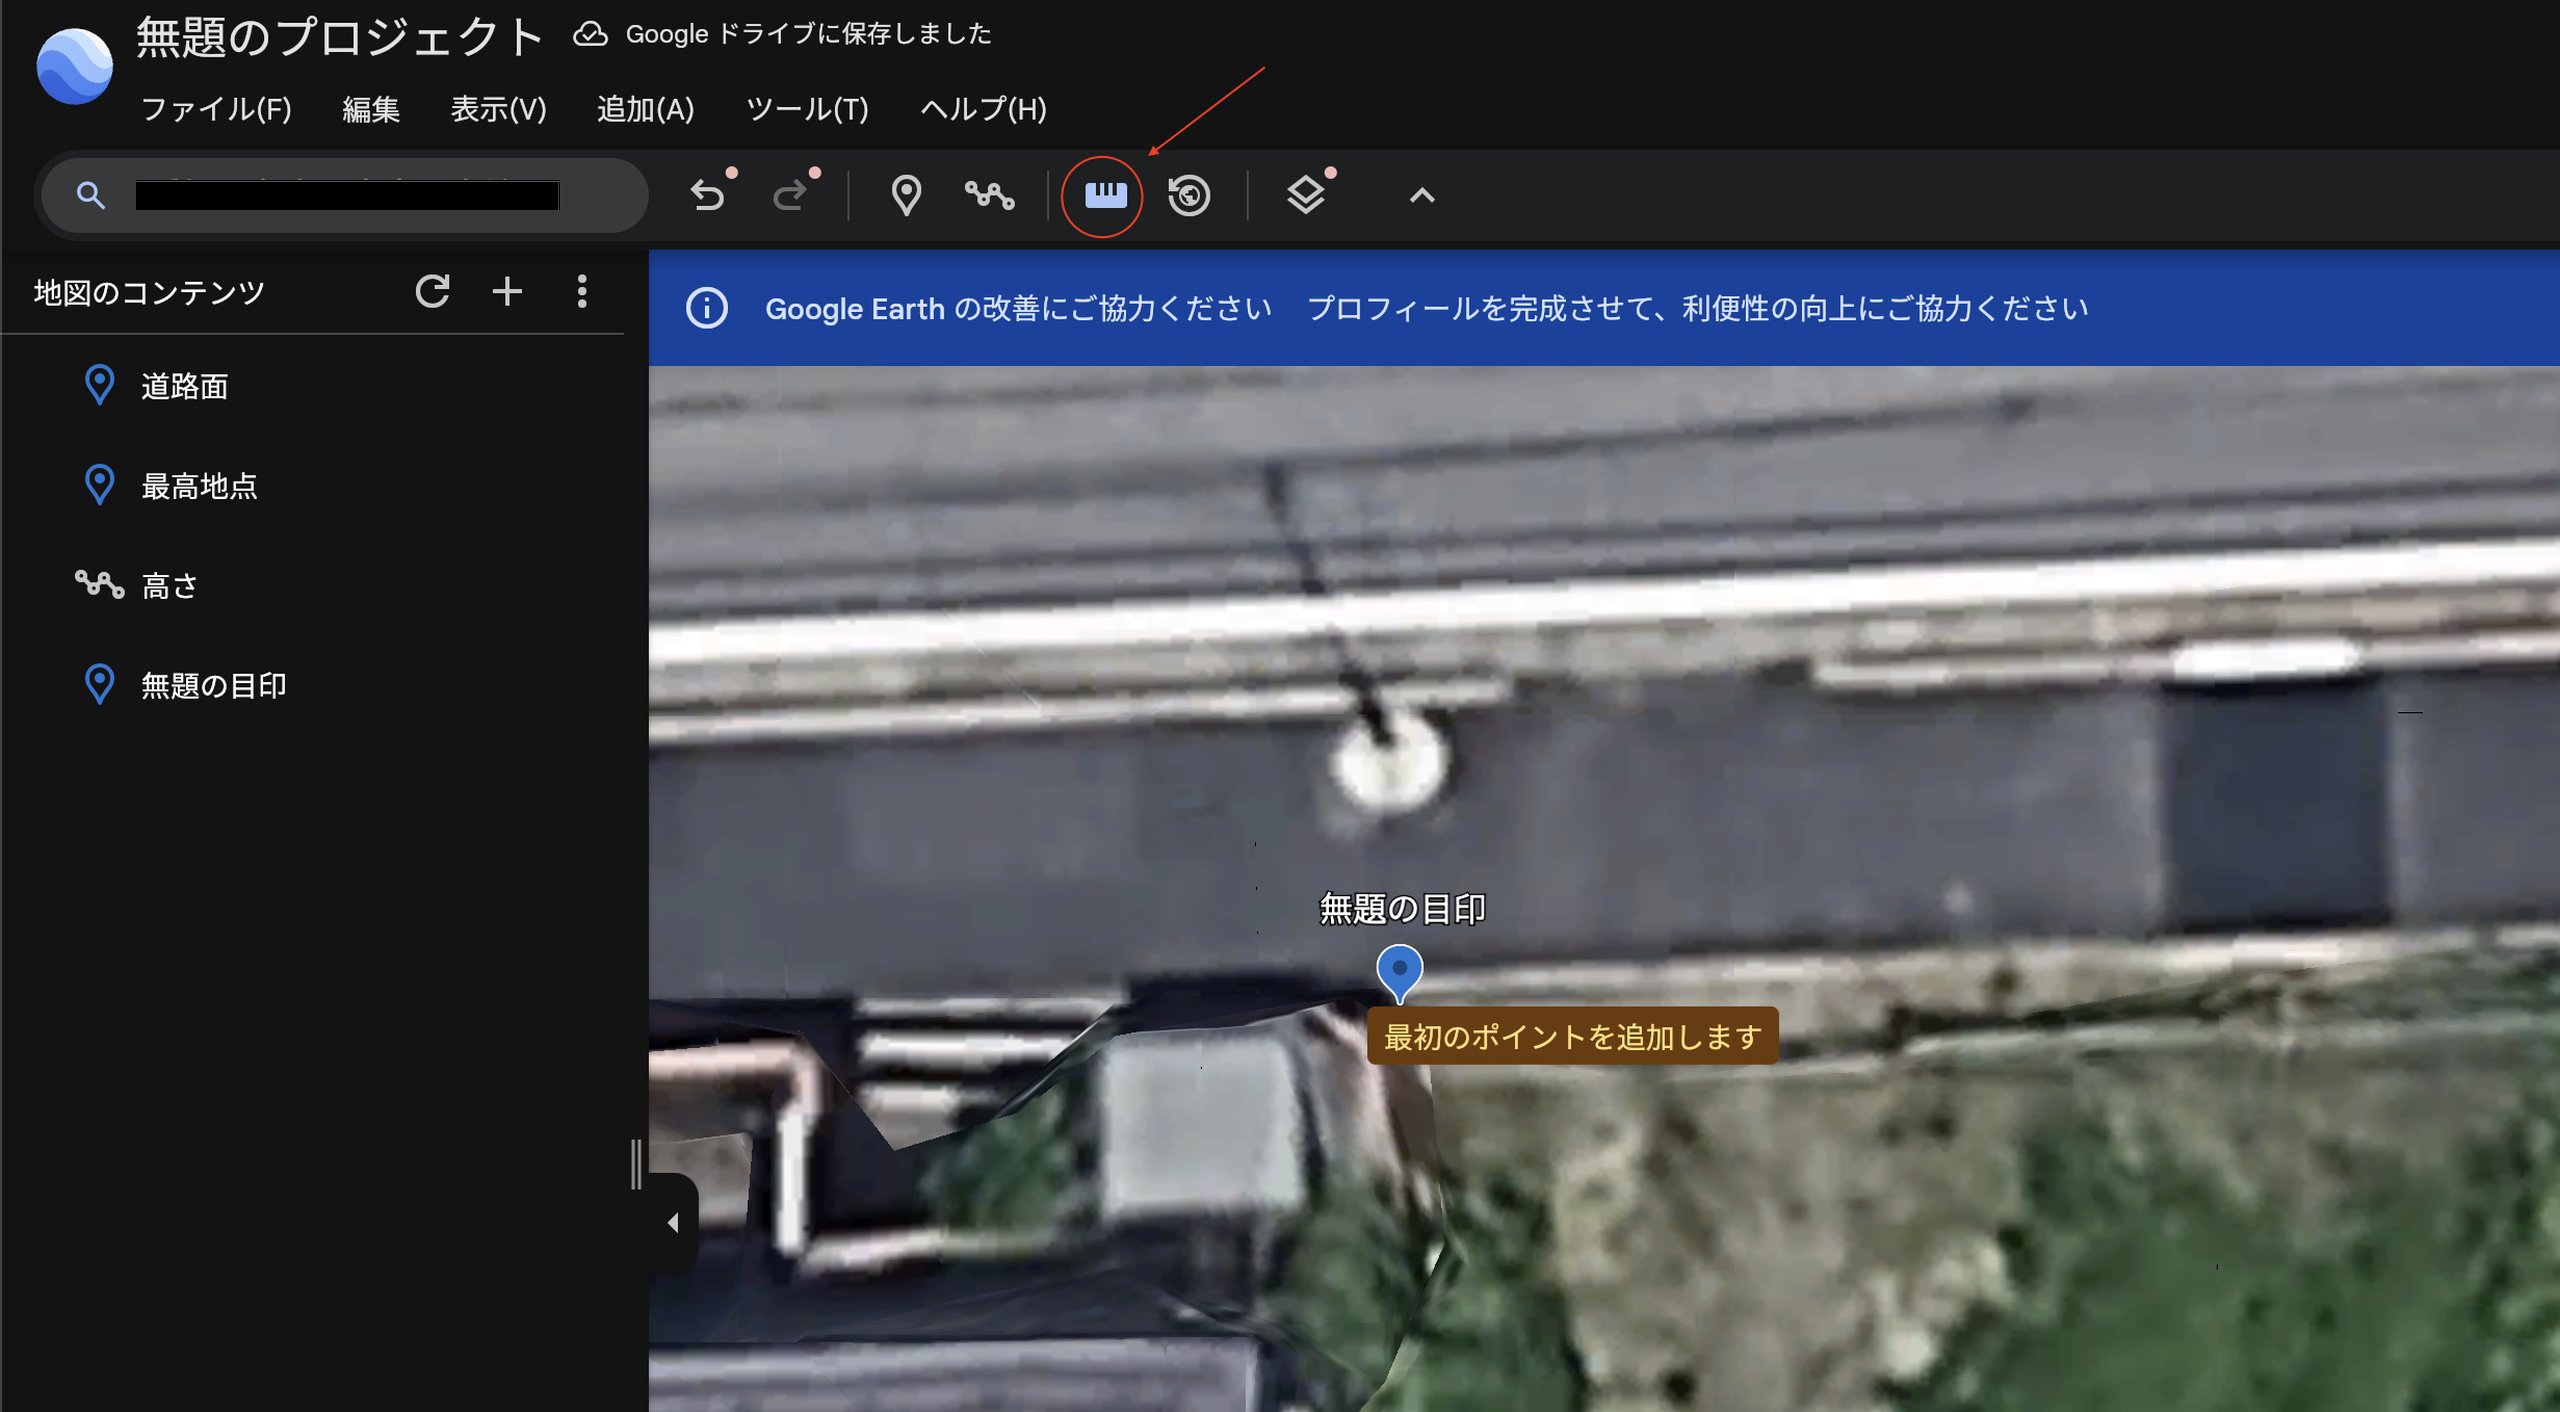Open the 編集 menu
2560x1412 pixels.
371,109
